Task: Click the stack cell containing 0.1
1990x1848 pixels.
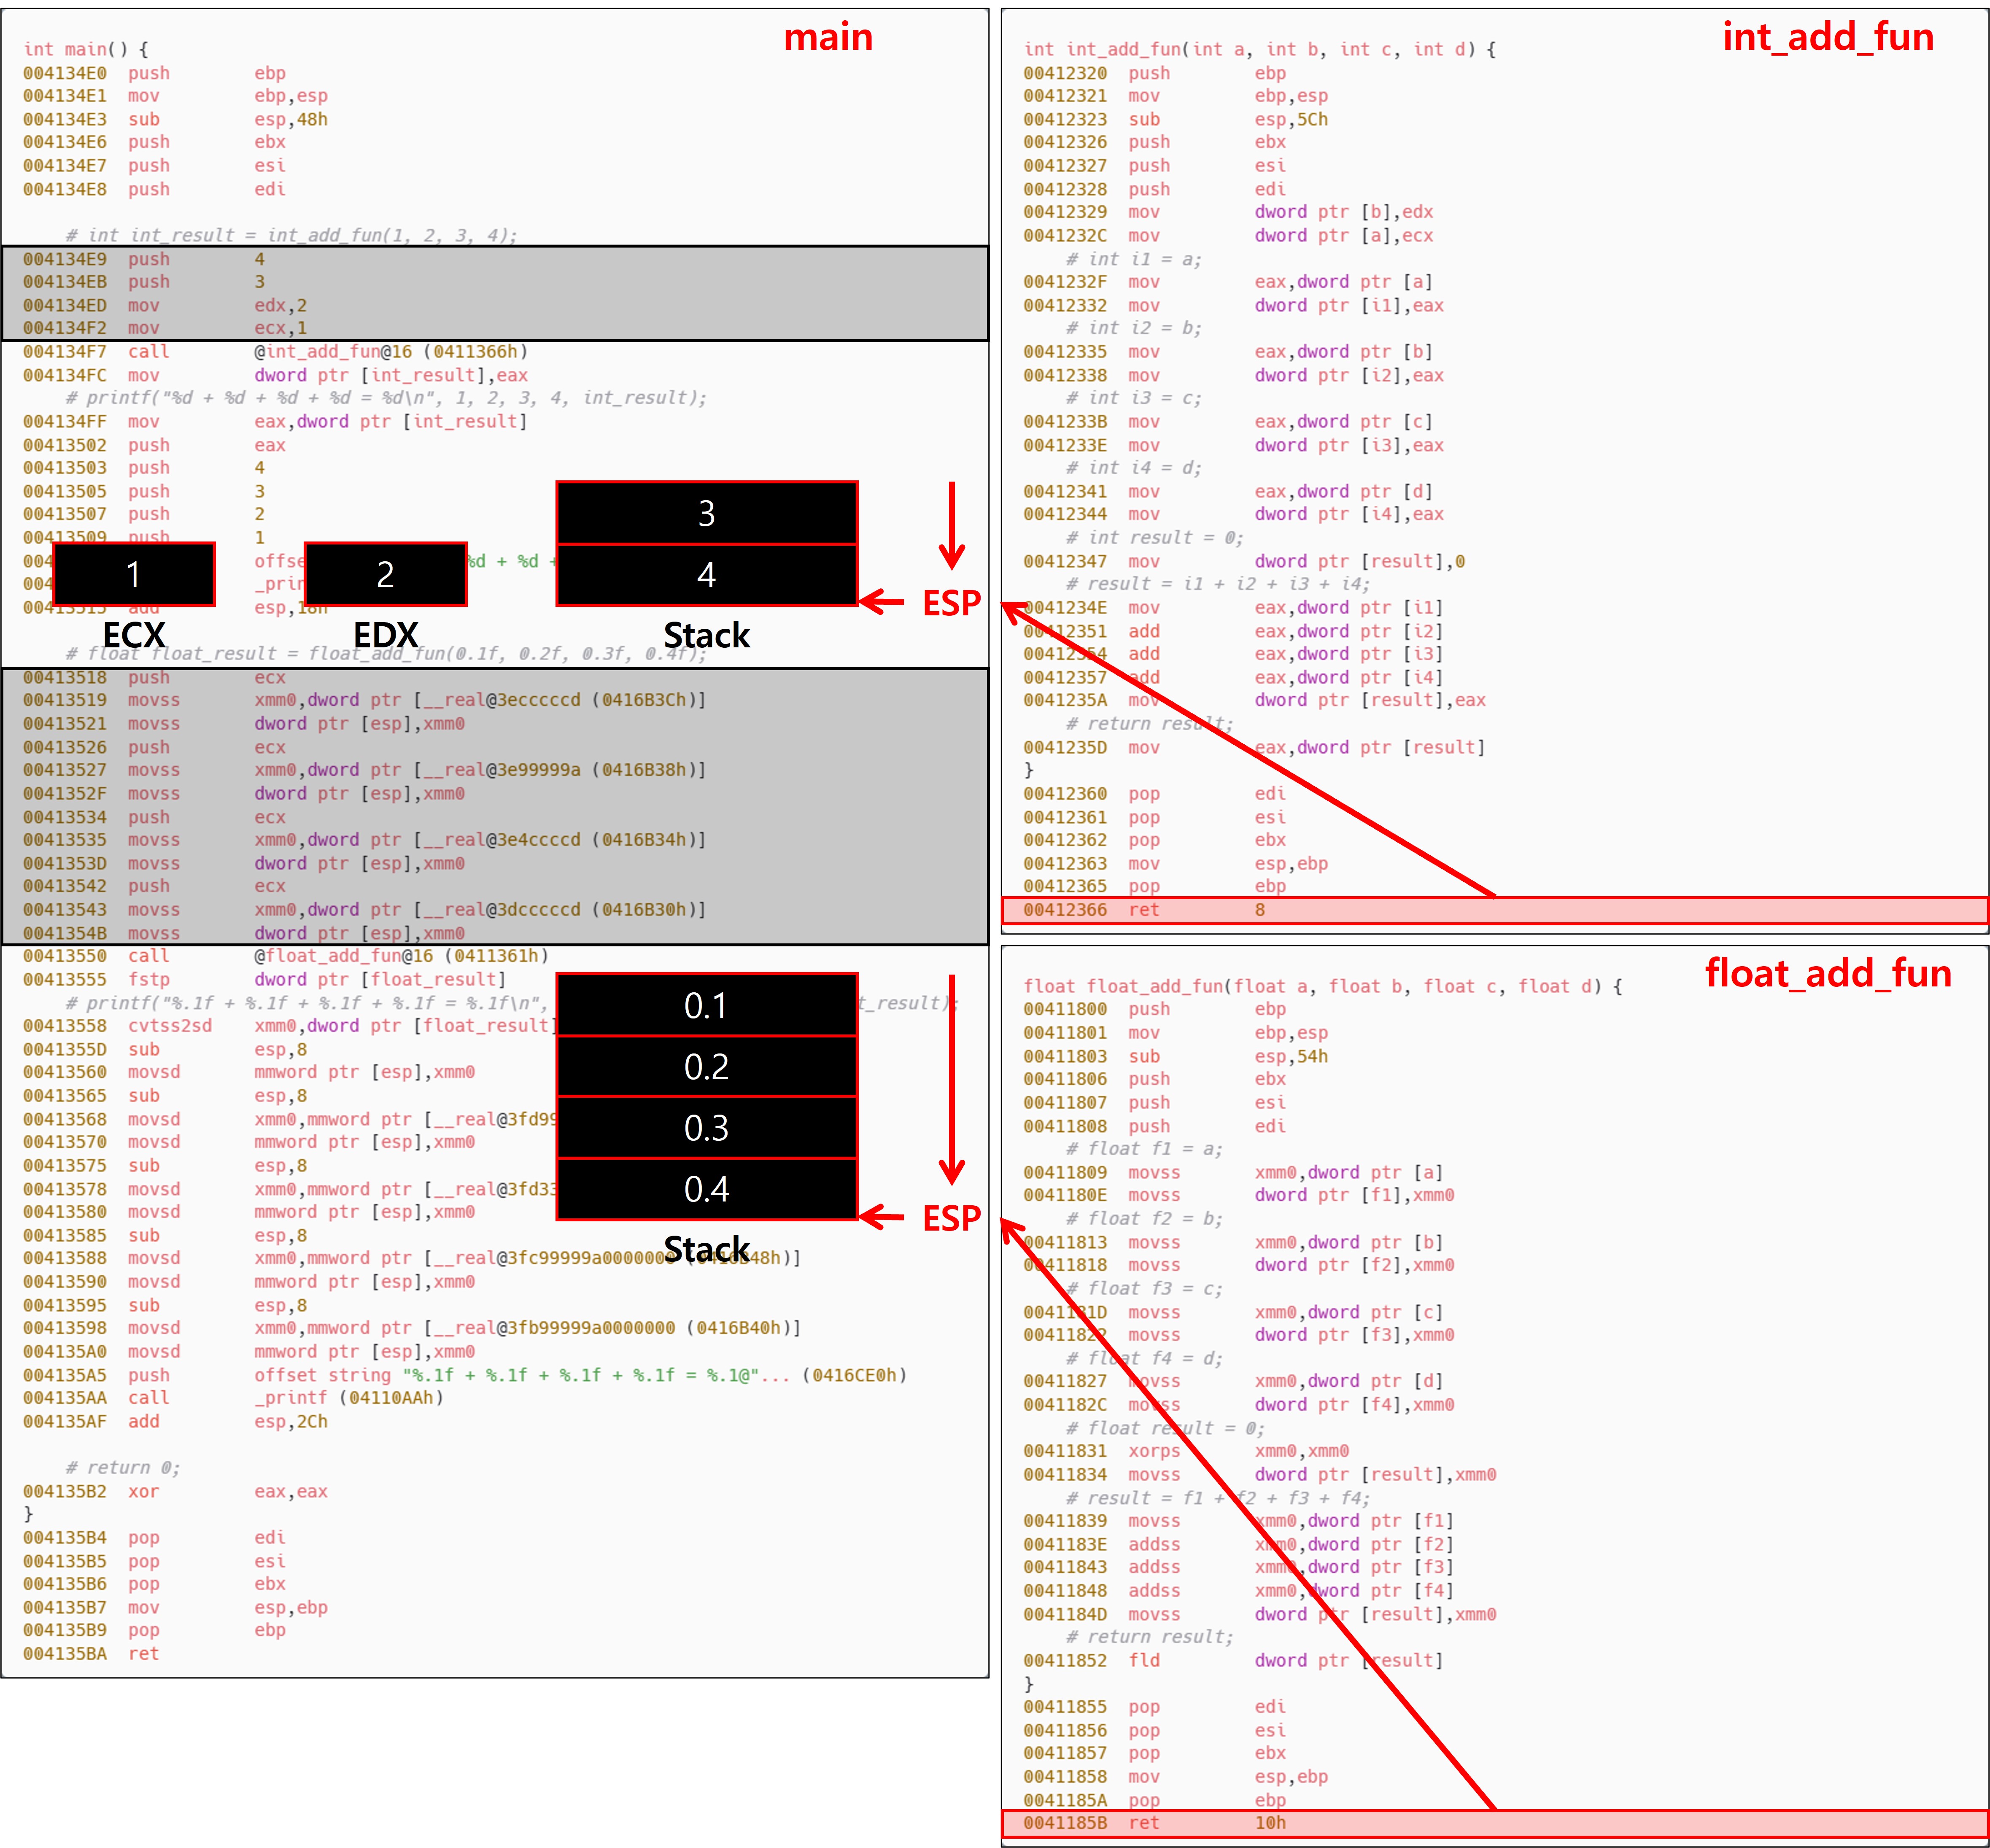Action: coord(706,1005)
